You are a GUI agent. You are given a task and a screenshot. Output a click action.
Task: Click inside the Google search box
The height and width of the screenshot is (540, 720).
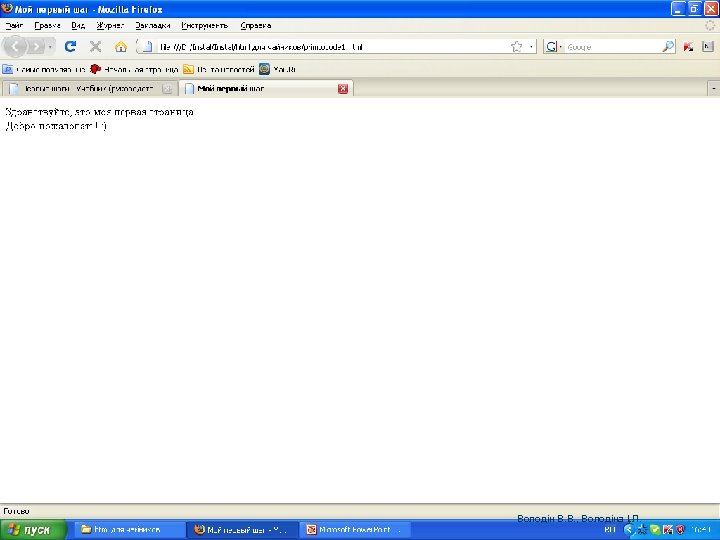pos(613,46)
